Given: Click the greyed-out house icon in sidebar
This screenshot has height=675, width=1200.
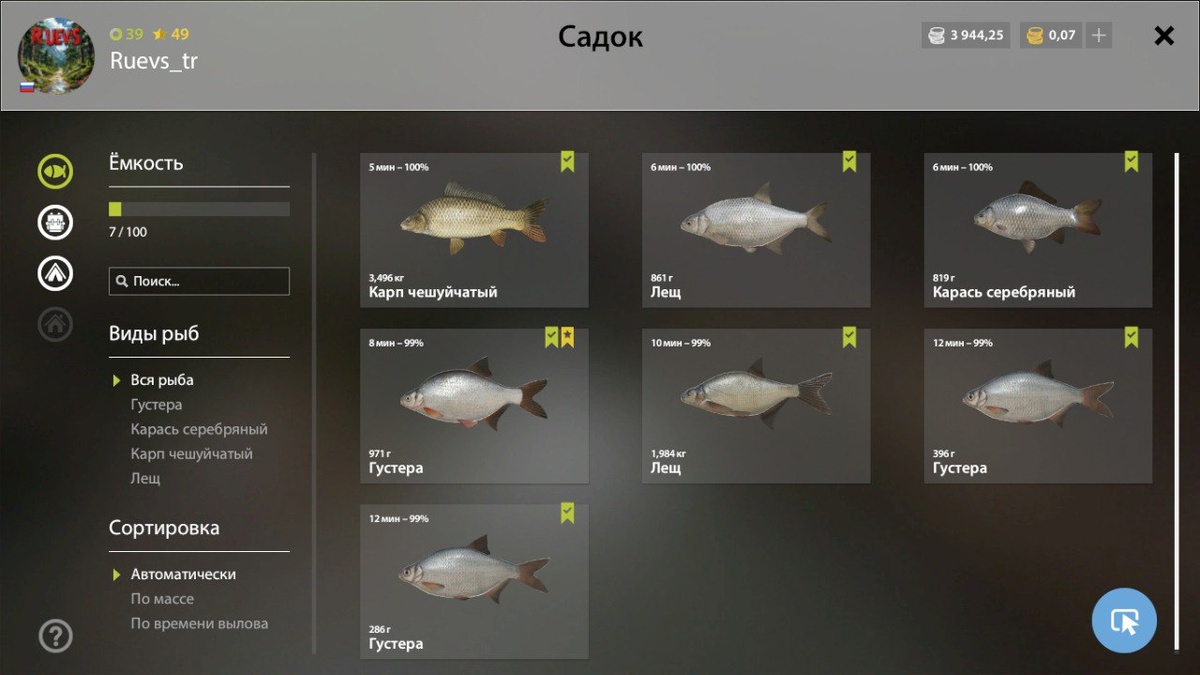Looking at the screenshot, I should [55, 323].
